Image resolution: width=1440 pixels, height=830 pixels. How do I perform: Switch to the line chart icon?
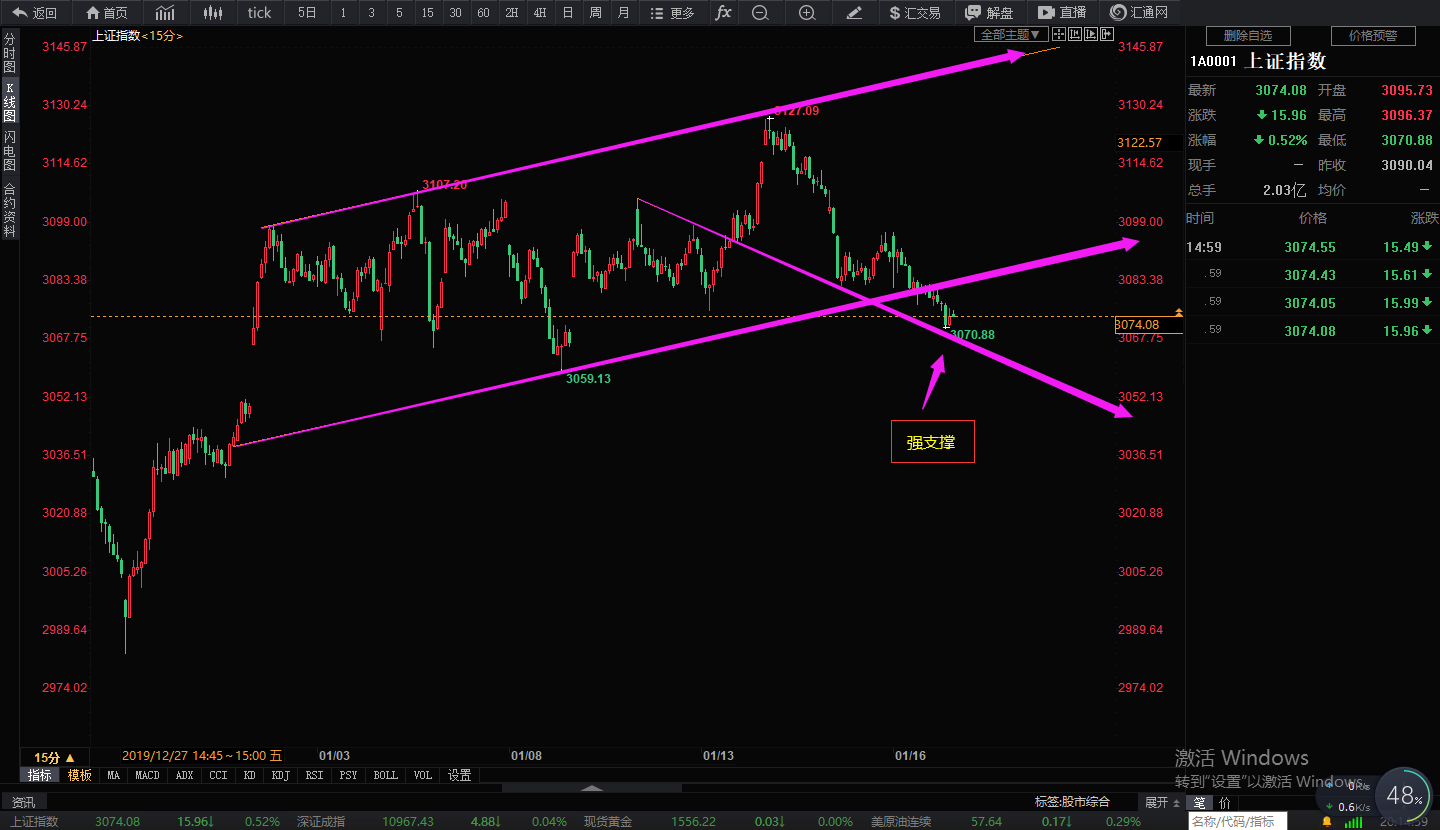point(166,13)
